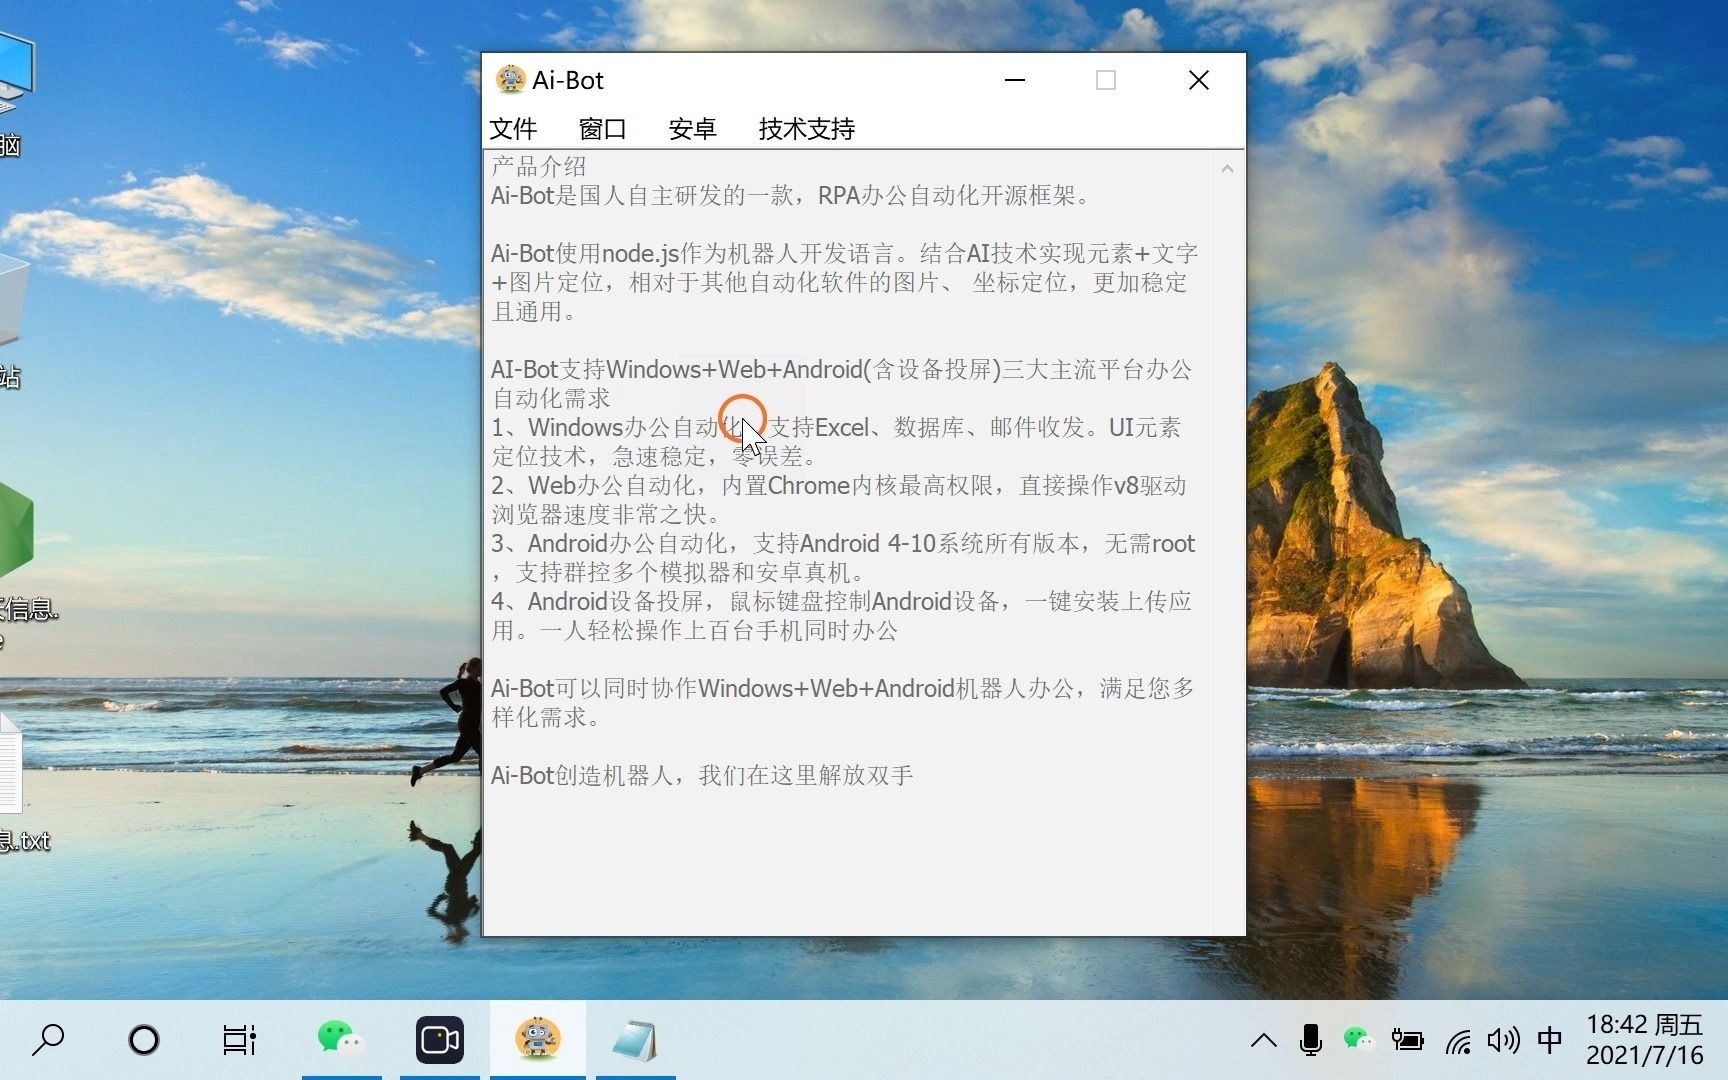The image size is (1728, 1080).
Task: Open the 安卓 menu
Action: (692, 129)
